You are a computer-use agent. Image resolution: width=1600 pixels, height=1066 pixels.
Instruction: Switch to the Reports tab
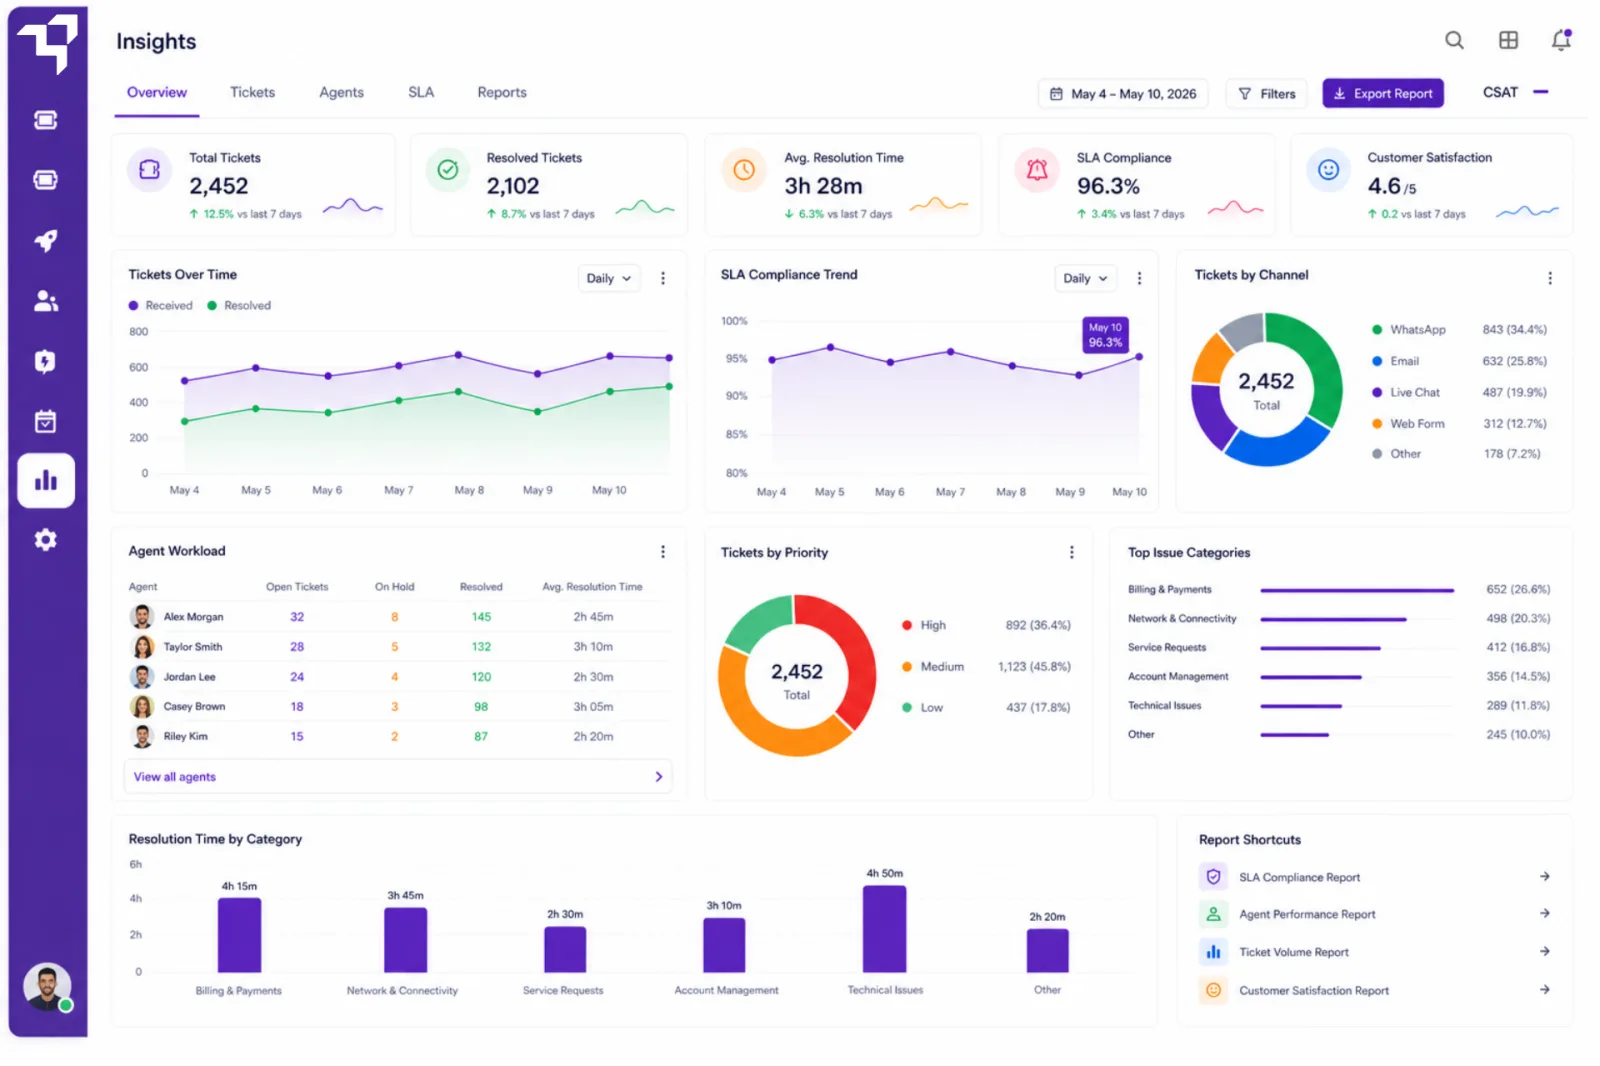click(x=502, y=92)
